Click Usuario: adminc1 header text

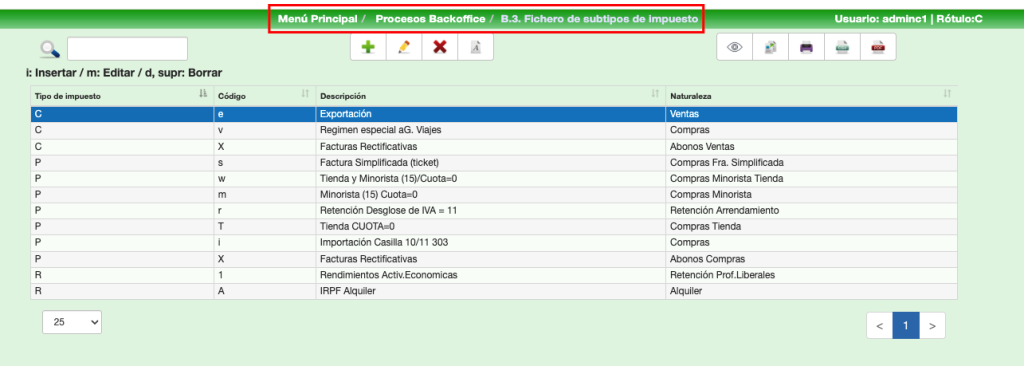point(880,19)
